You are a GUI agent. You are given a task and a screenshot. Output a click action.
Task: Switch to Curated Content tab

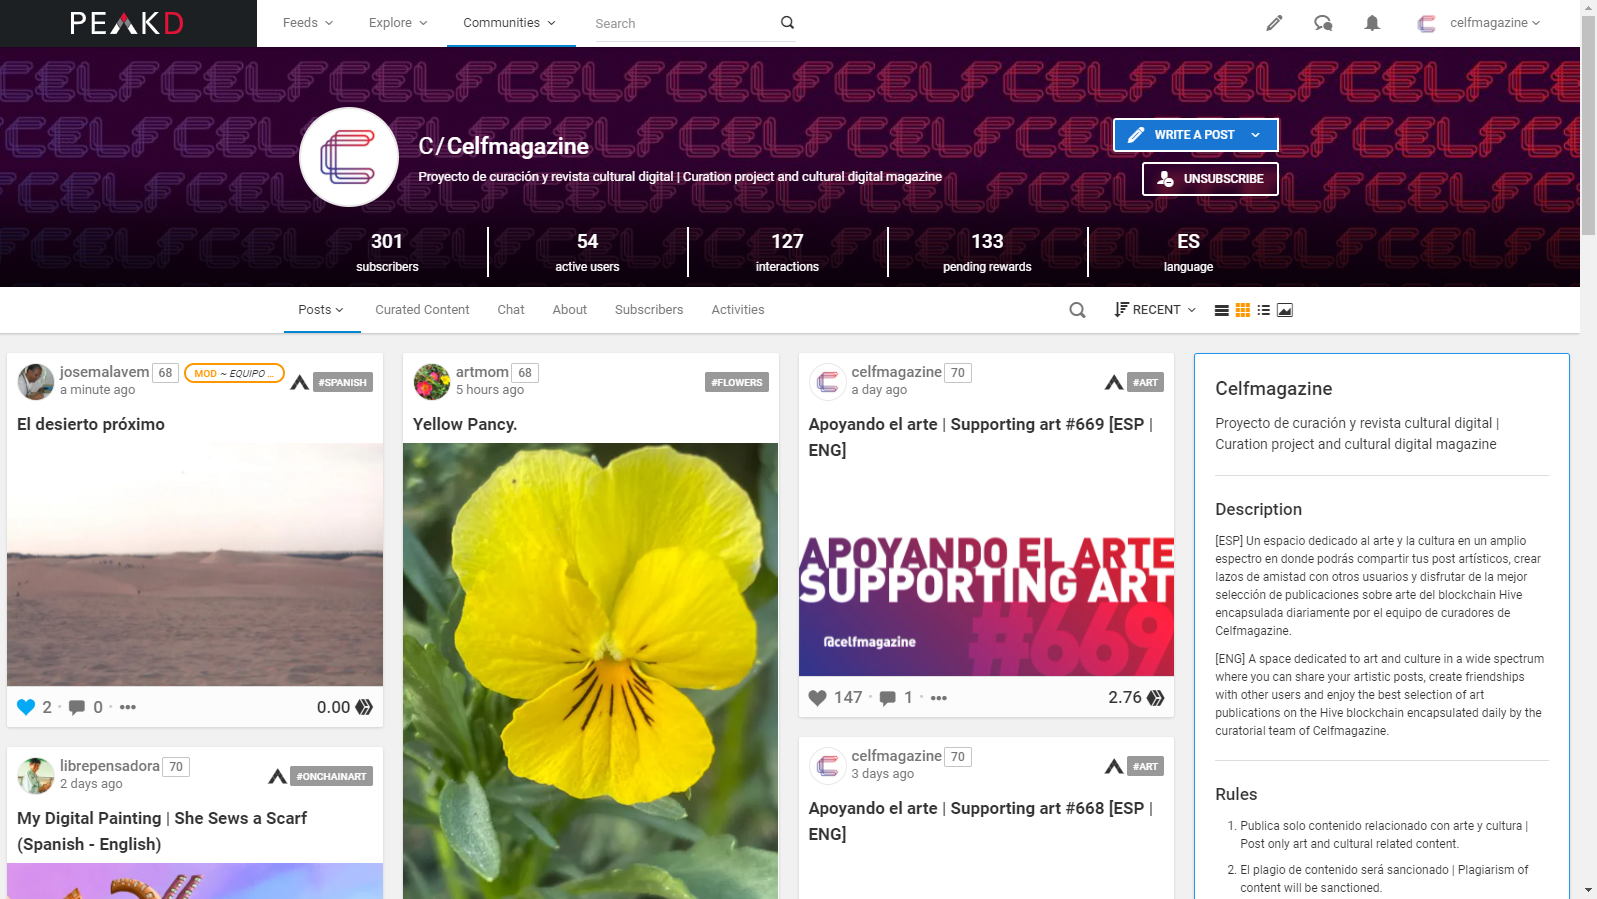point(422,310)
